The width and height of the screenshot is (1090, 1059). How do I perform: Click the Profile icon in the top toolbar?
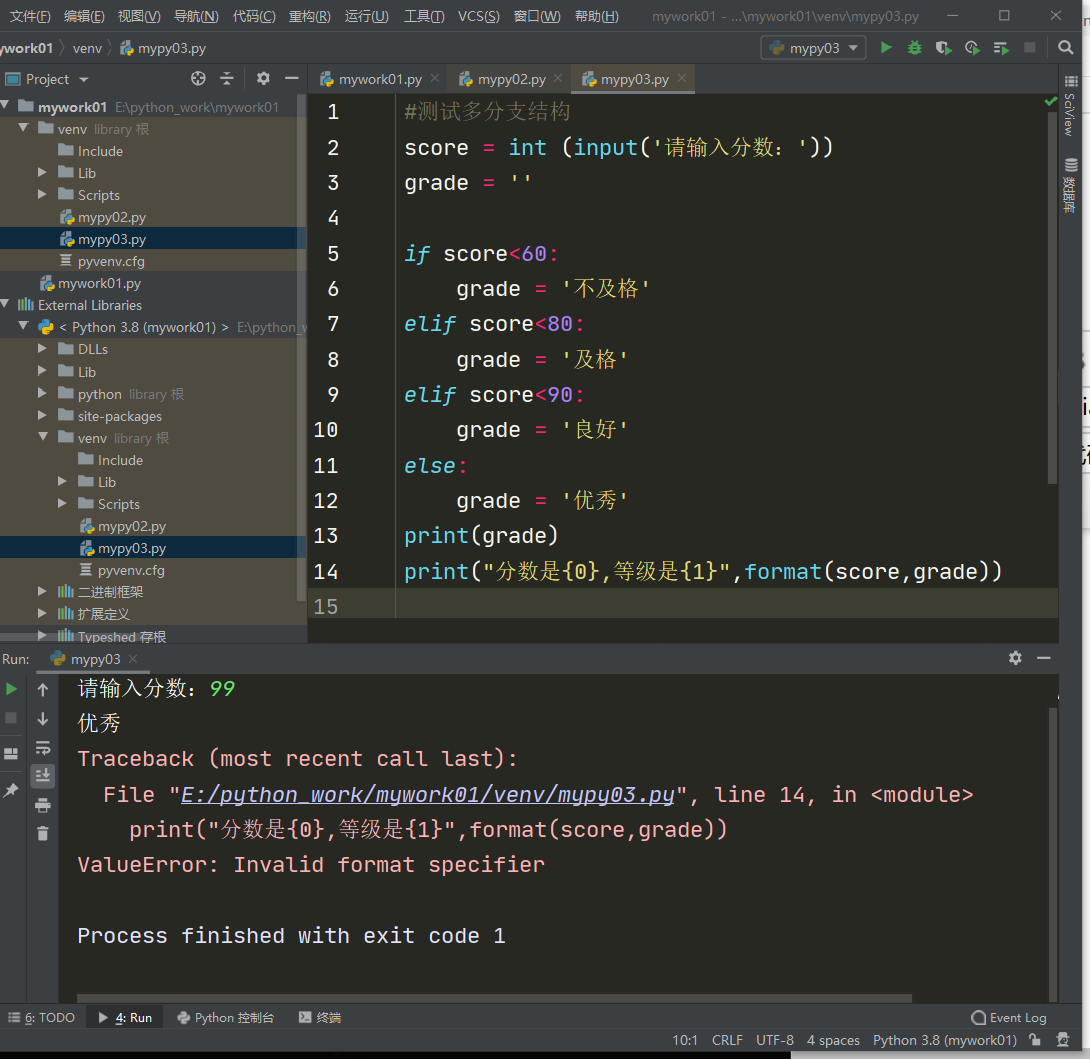point(972,48)
